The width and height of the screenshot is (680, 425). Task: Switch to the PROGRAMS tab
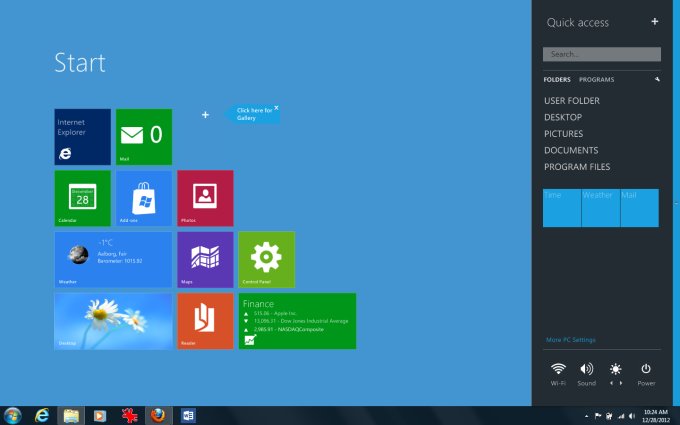[x=596, y=79]
